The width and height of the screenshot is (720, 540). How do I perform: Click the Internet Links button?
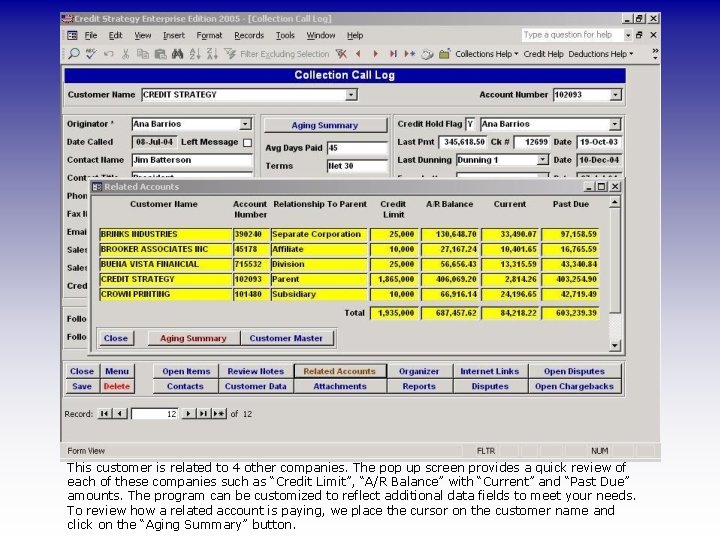click(490, 371)
